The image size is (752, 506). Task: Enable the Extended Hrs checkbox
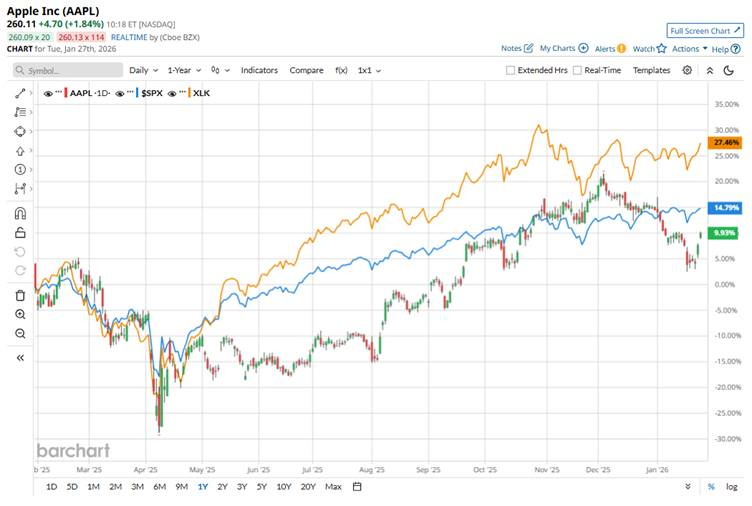511,71
